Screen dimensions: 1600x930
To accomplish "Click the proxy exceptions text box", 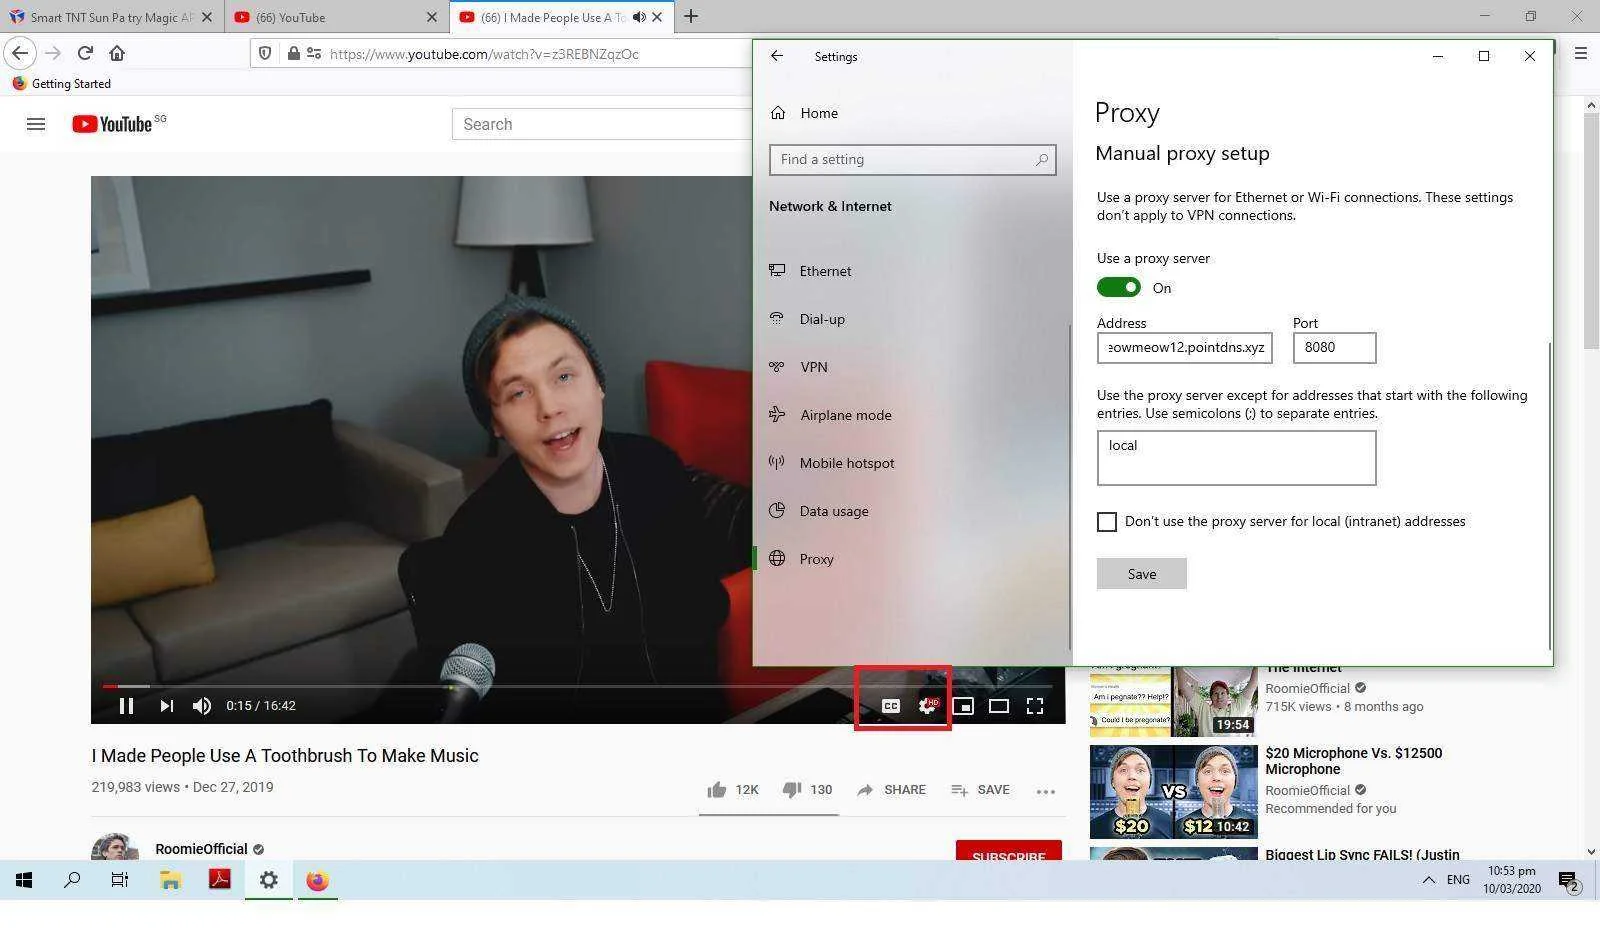I will click(x=1236, y=458).
